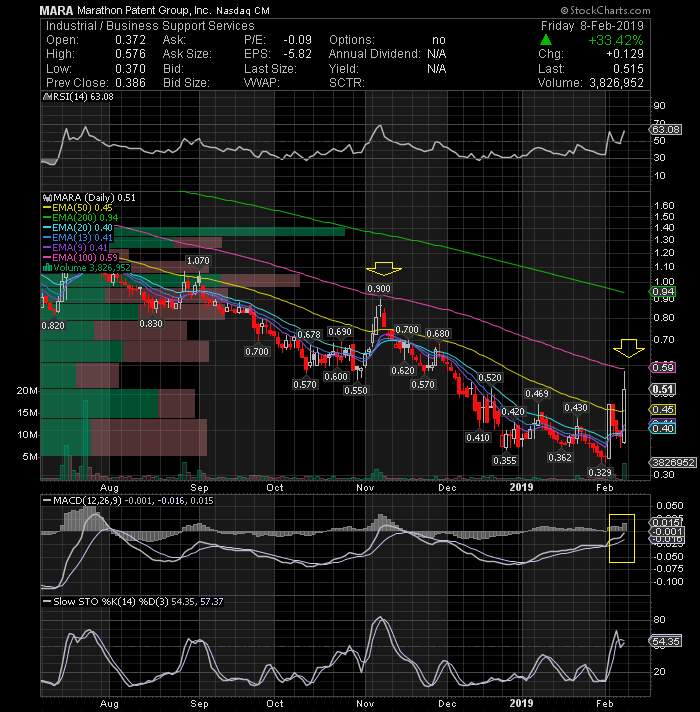Click the 0.430 price label

(x=576, y=408)
